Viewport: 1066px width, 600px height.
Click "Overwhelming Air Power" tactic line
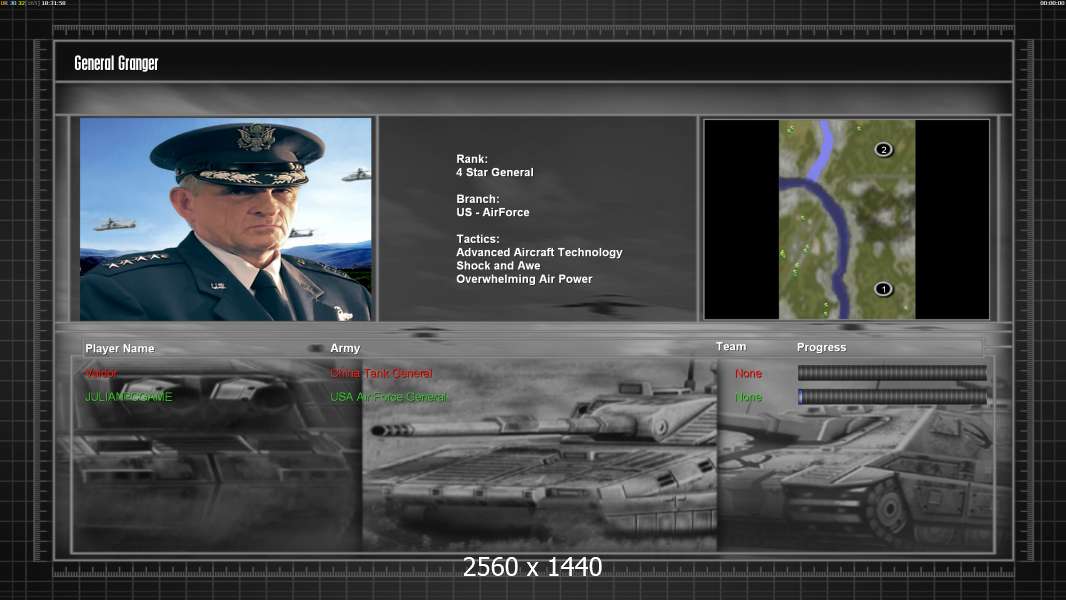pos(524,279)
